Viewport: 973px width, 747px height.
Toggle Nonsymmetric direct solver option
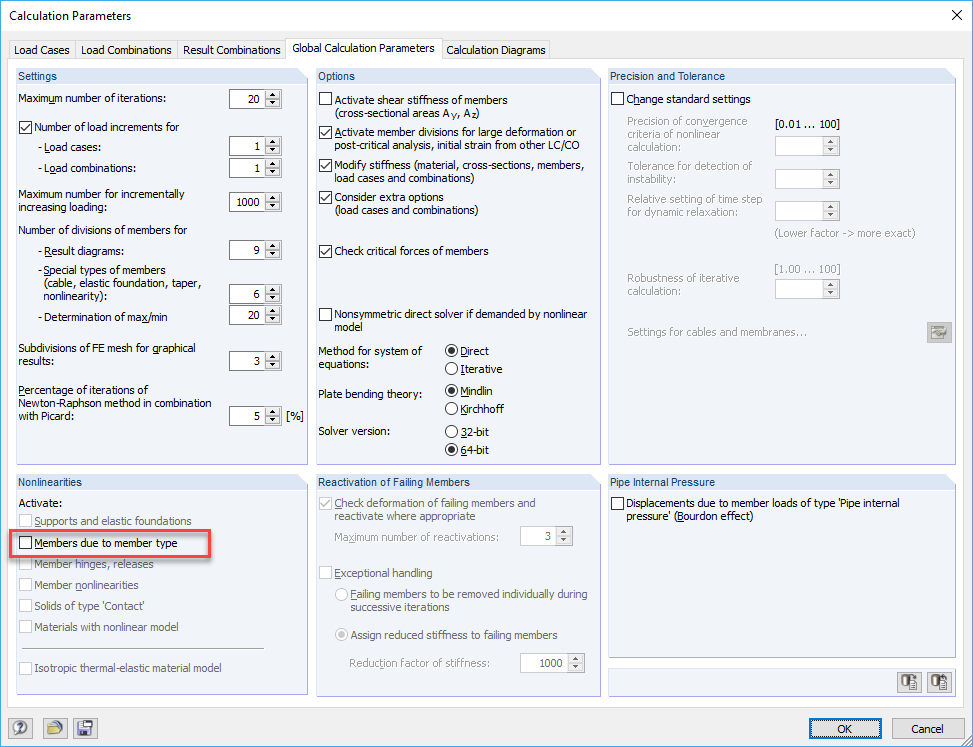point(324,313)
